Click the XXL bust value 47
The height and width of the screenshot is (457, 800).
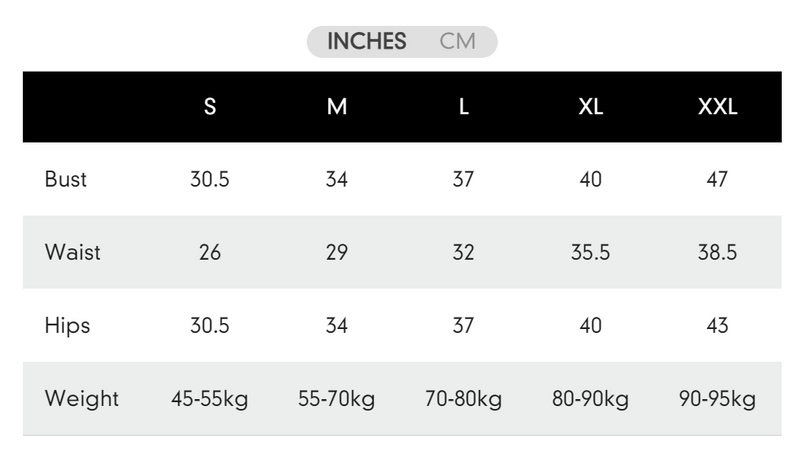pos(717,180)
